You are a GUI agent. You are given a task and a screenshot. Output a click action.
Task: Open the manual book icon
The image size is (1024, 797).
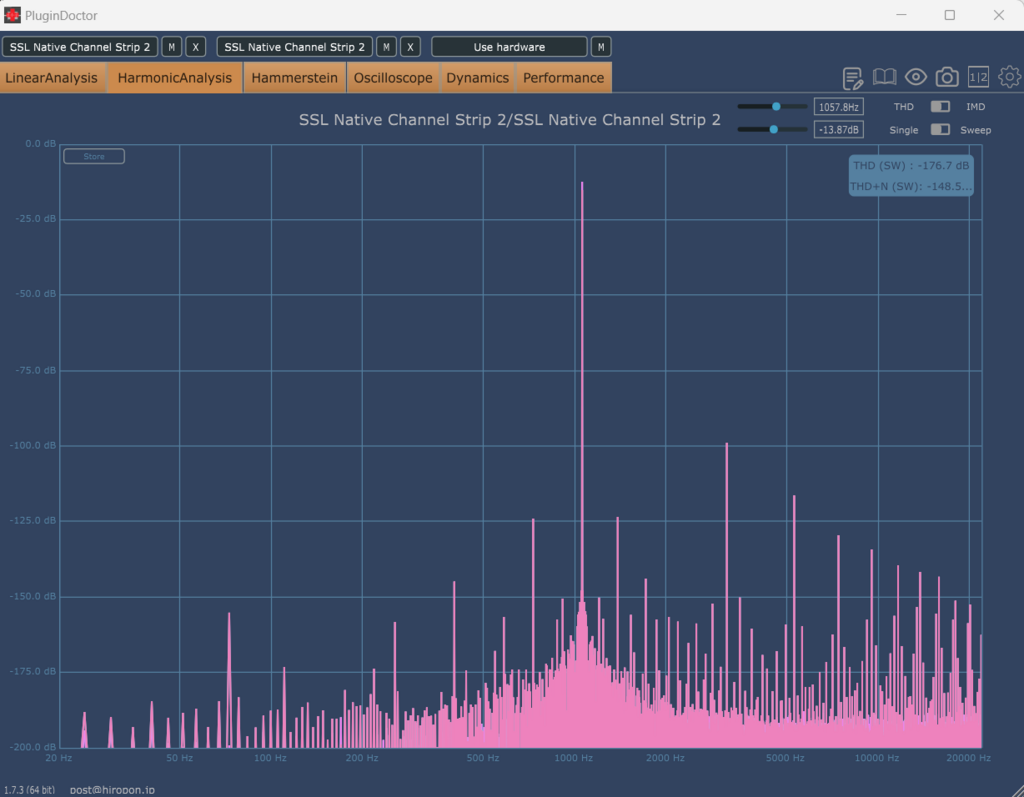coord(884,77)
